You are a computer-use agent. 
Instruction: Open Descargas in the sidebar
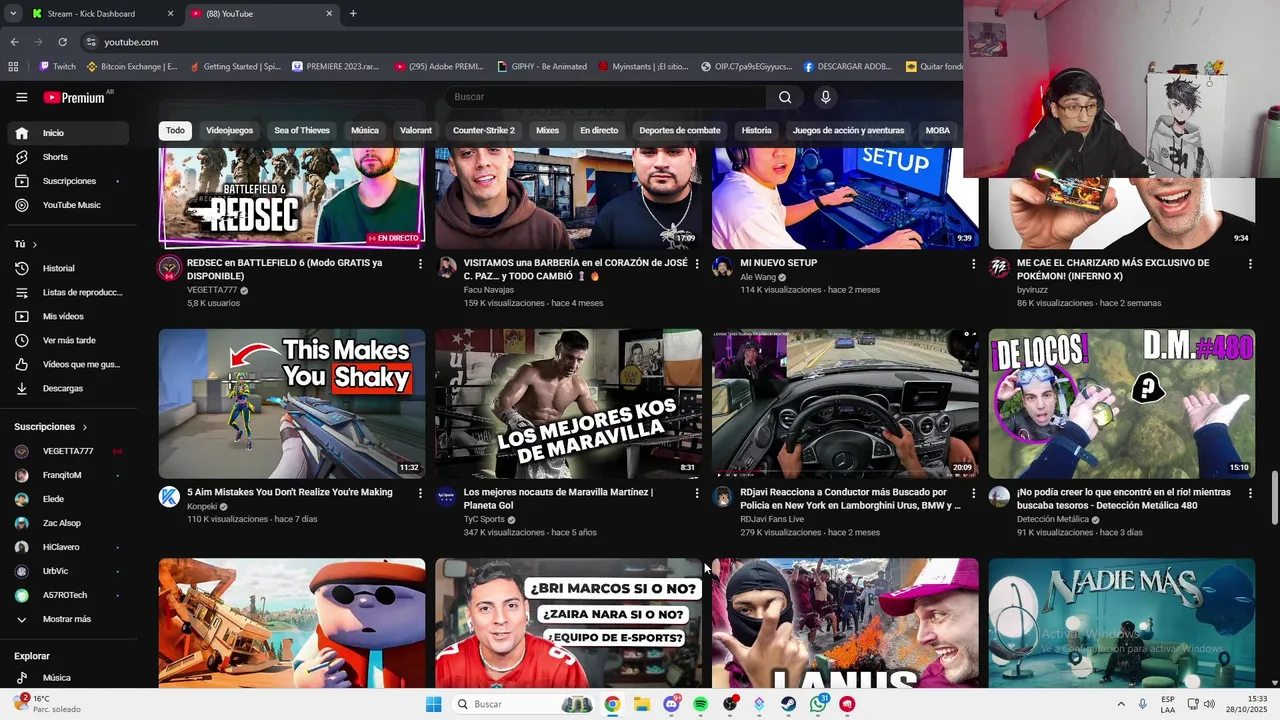[68, 388]
